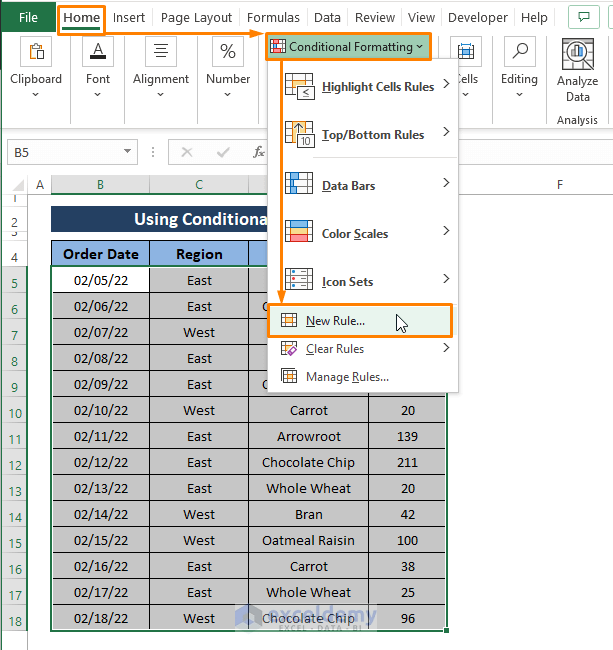Select column F header
The width and height of the screenshot is (613, 650).
click(x=560, y=185)
